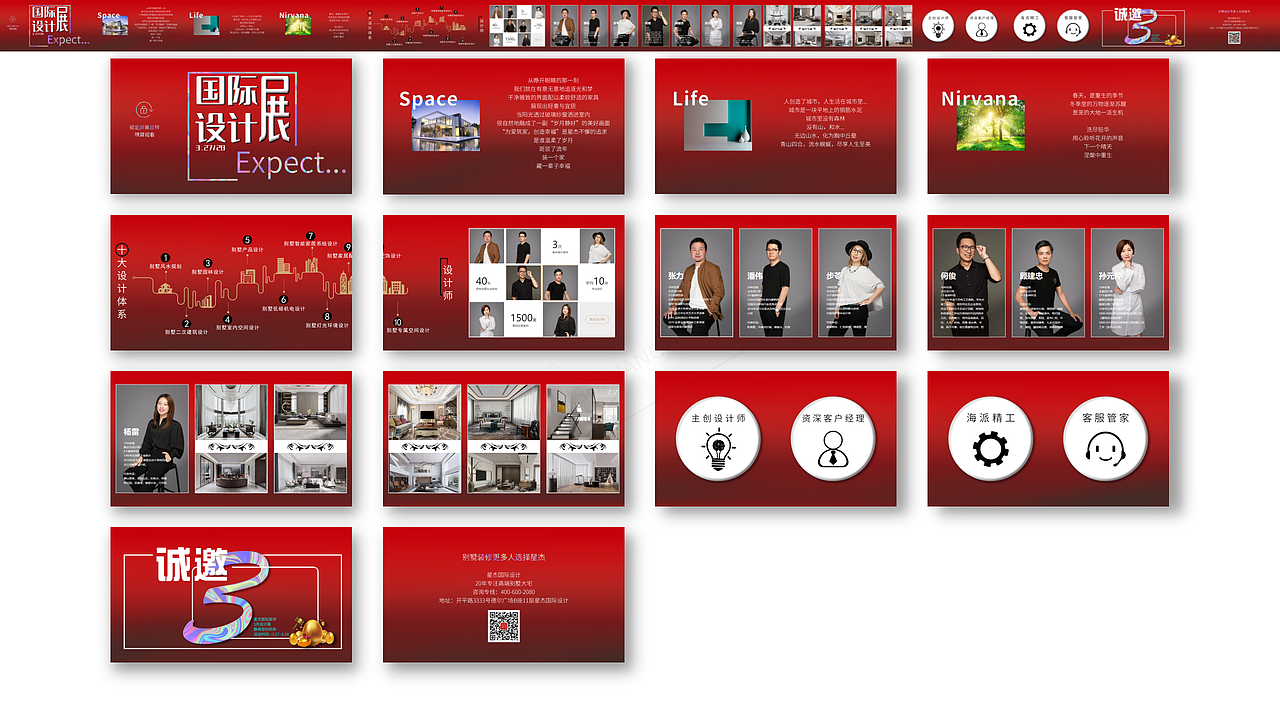Click the 地址：开平路3333号 address line
This screenshot has width=1280, height=720.
click(504, 601)
